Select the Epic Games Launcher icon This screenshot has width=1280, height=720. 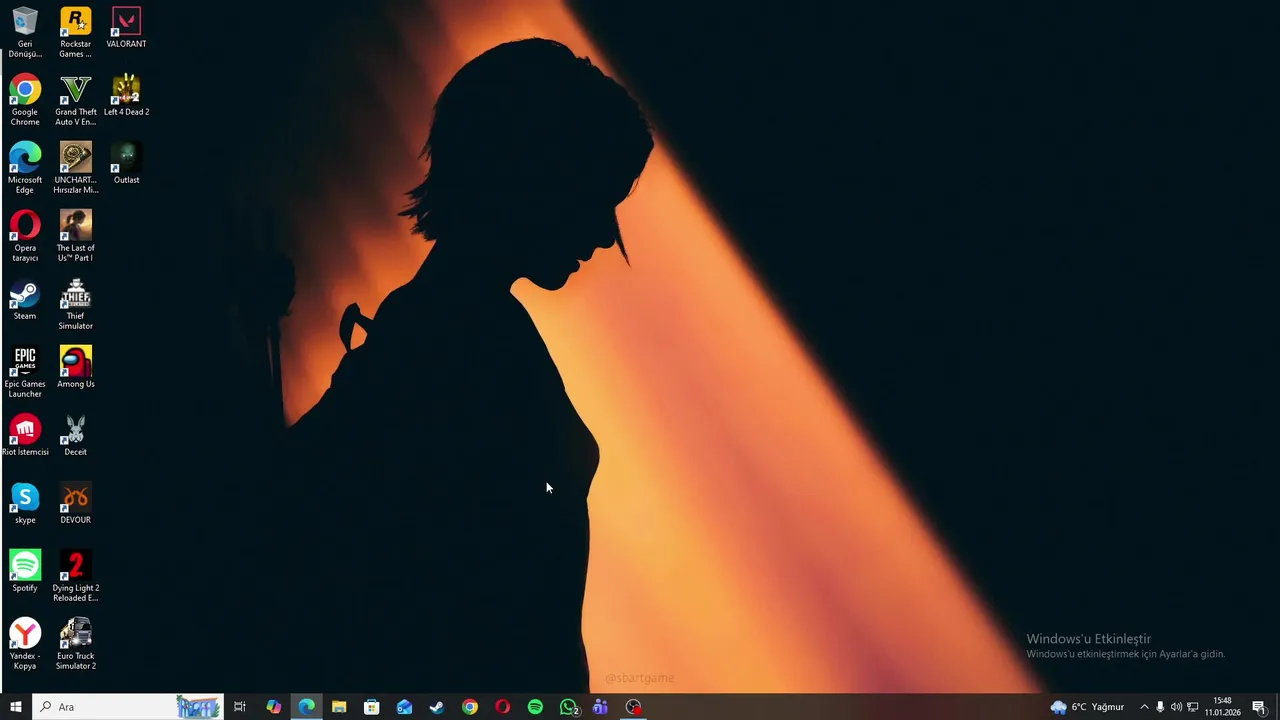tap(25, 372)
